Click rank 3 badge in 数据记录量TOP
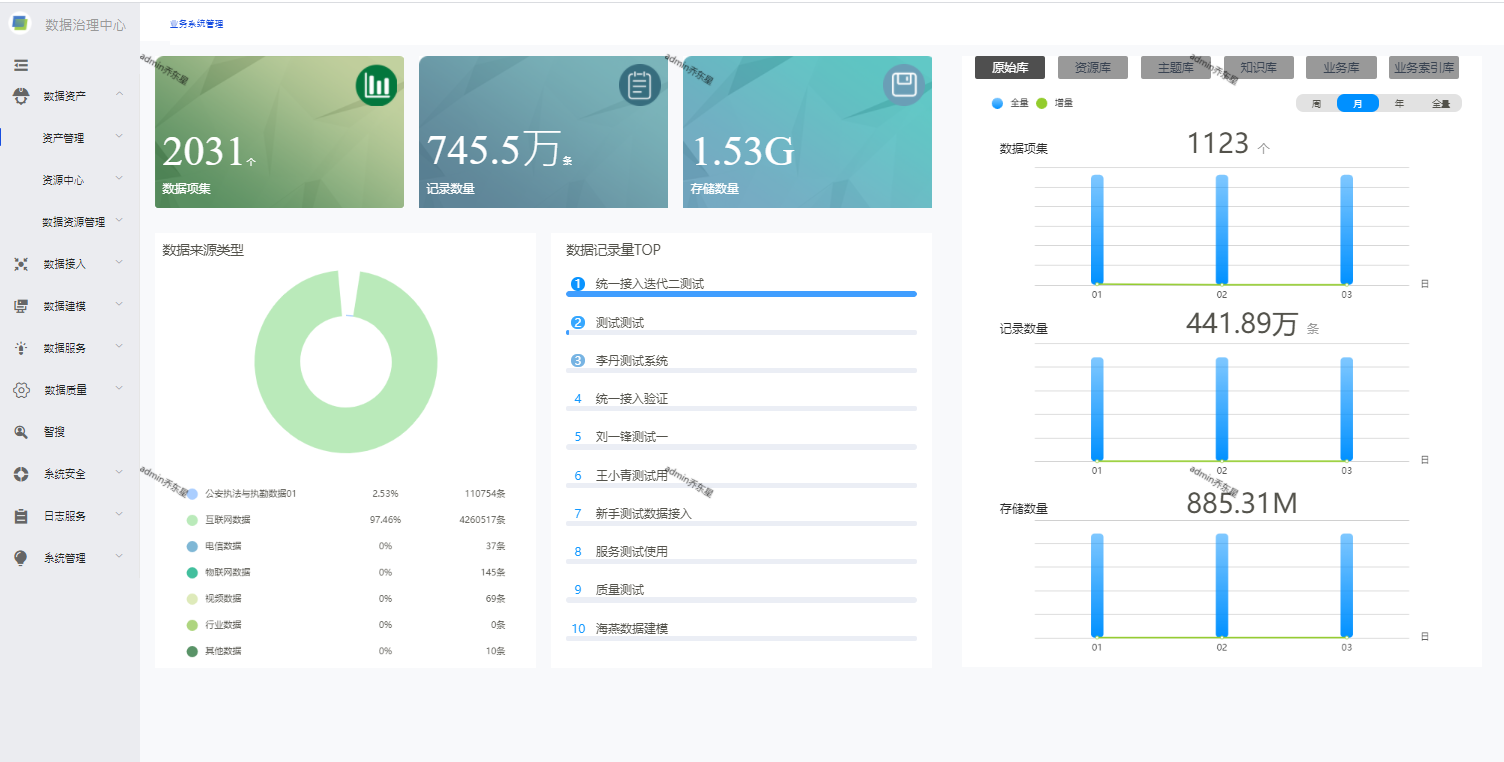This screenshot has height=762, width=1504. click(x=577, y=360)
